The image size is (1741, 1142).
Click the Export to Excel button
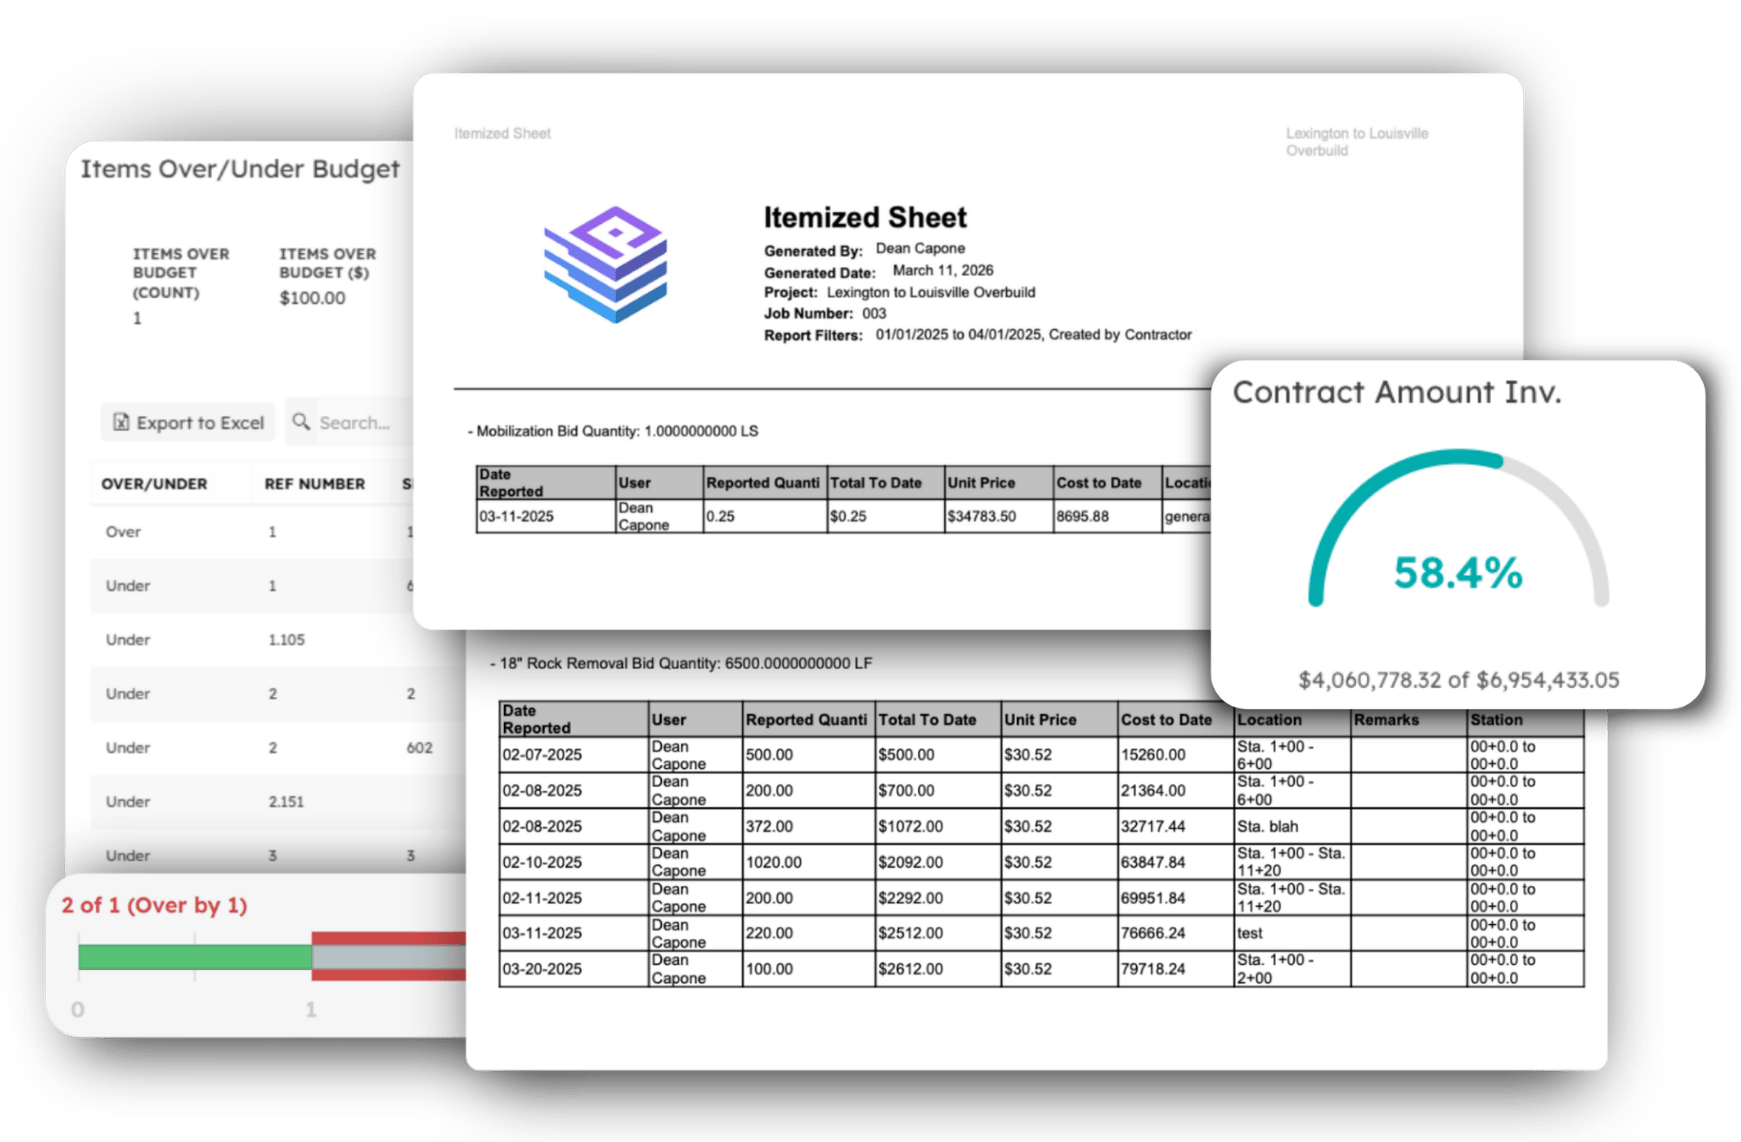pos(187,422)
